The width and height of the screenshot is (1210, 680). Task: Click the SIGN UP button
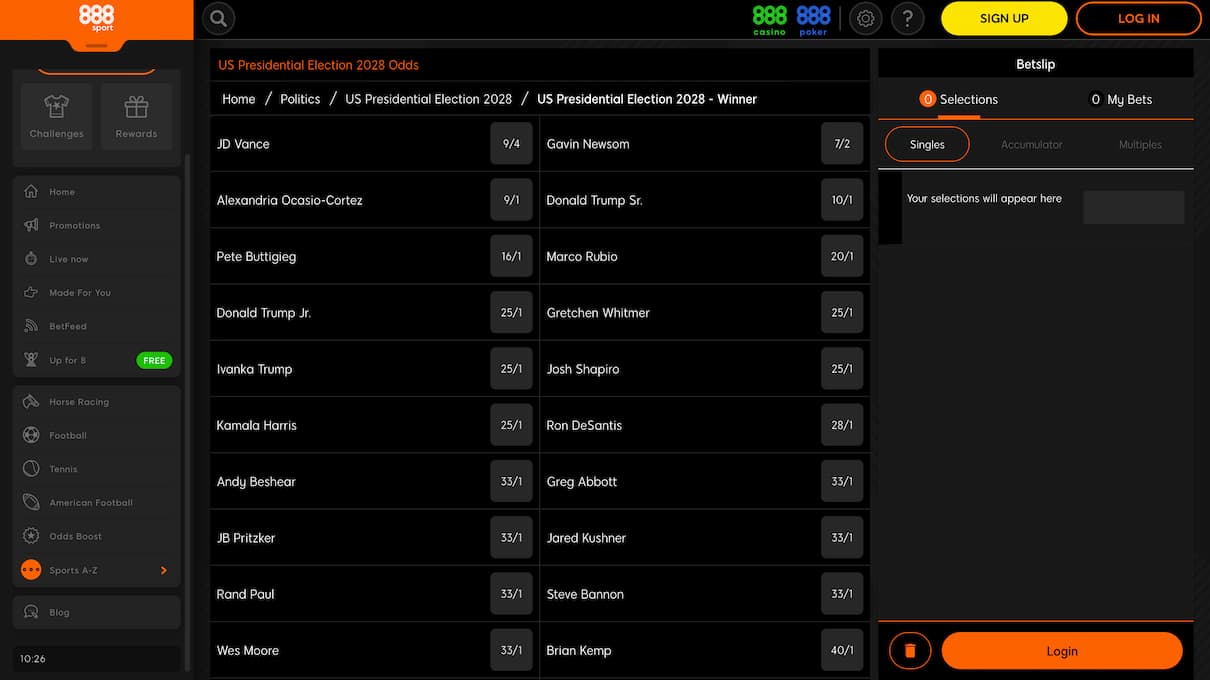point(1003,18)
